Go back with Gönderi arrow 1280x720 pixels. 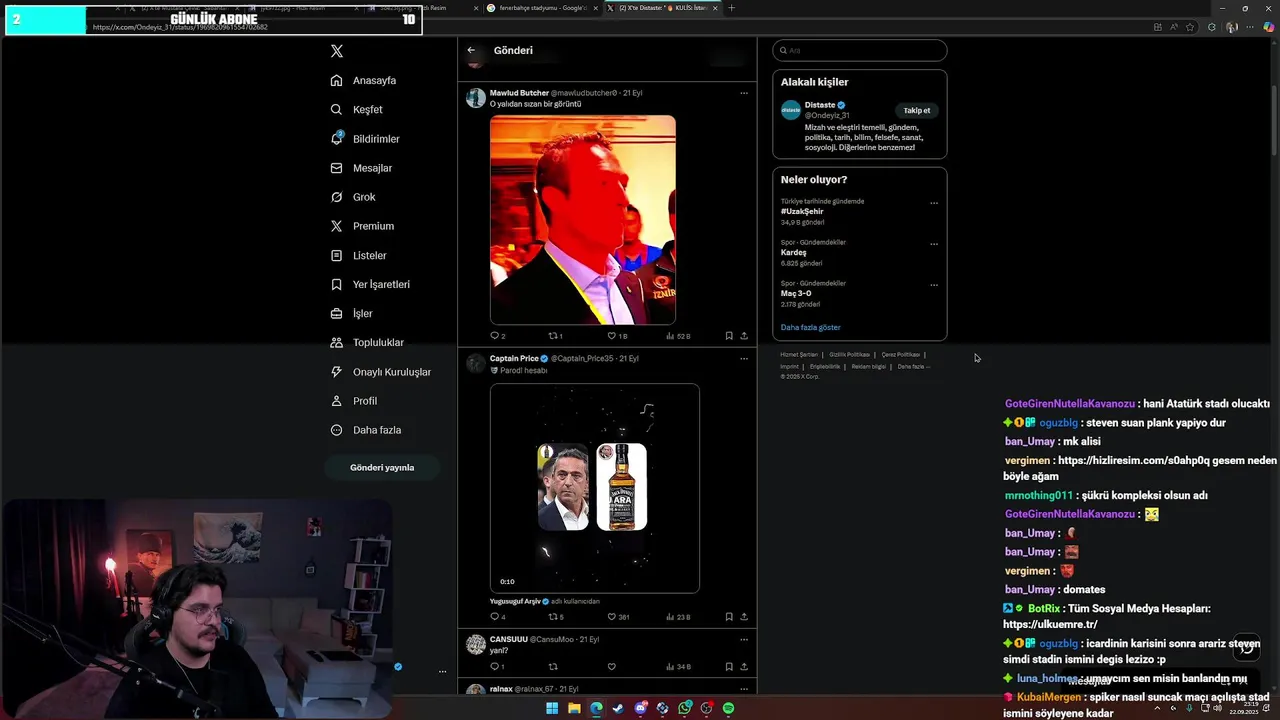(x=471, y=50)
